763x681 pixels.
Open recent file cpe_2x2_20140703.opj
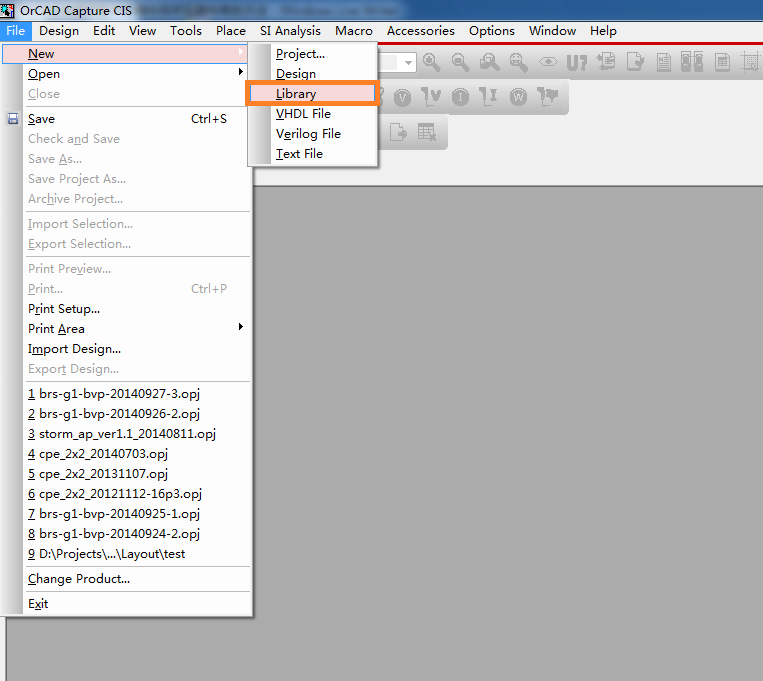127,453
